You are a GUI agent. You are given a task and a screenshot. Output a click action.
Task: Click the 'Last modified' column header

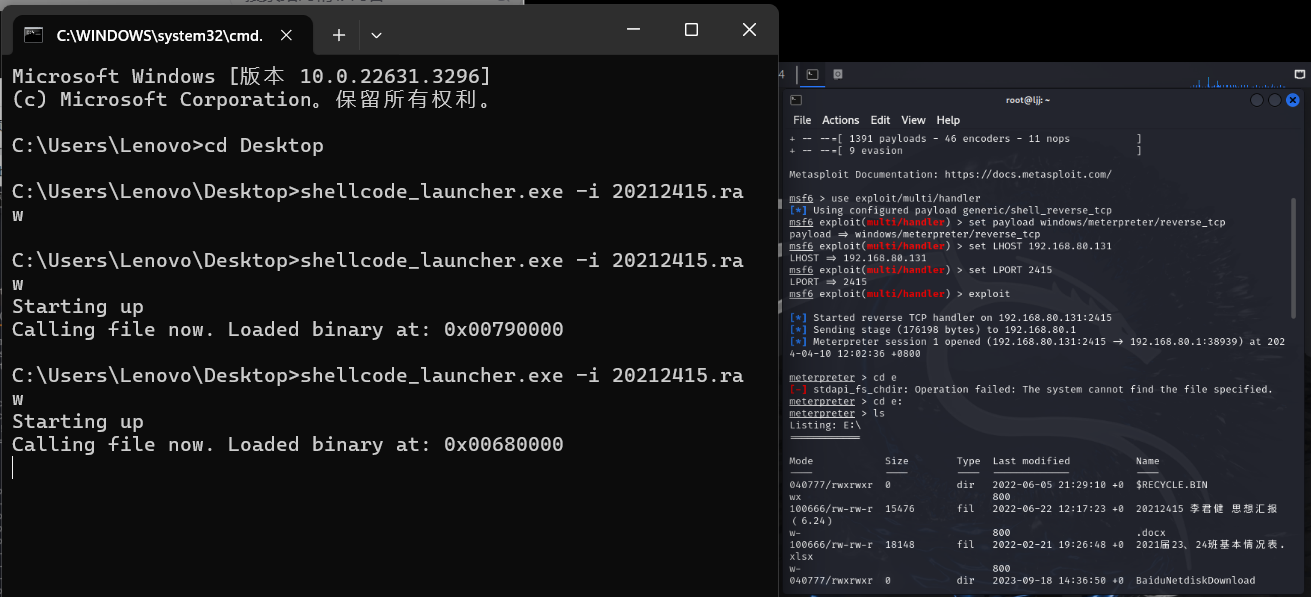tap(1031, 461)
